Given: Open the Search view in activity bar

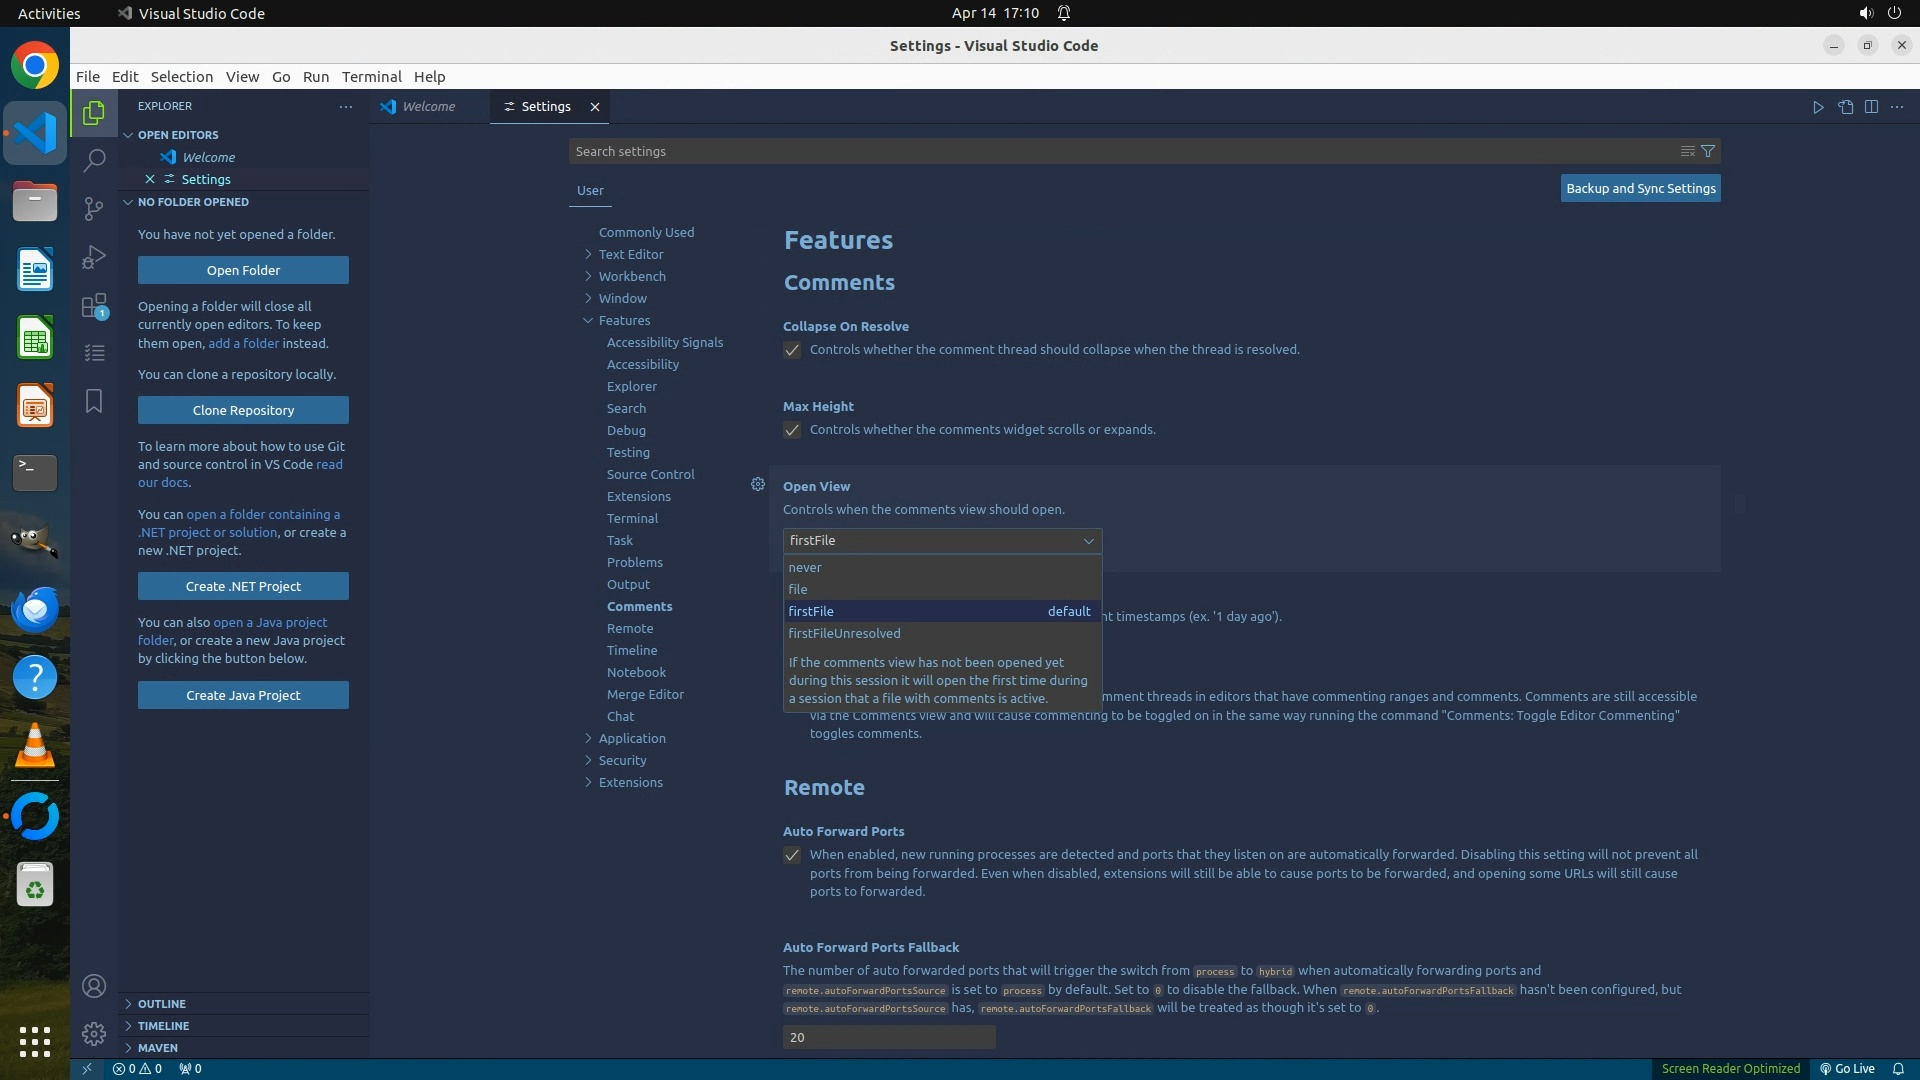Looking at the screenshot, I should pyautogui.click(x=94, y=160).
